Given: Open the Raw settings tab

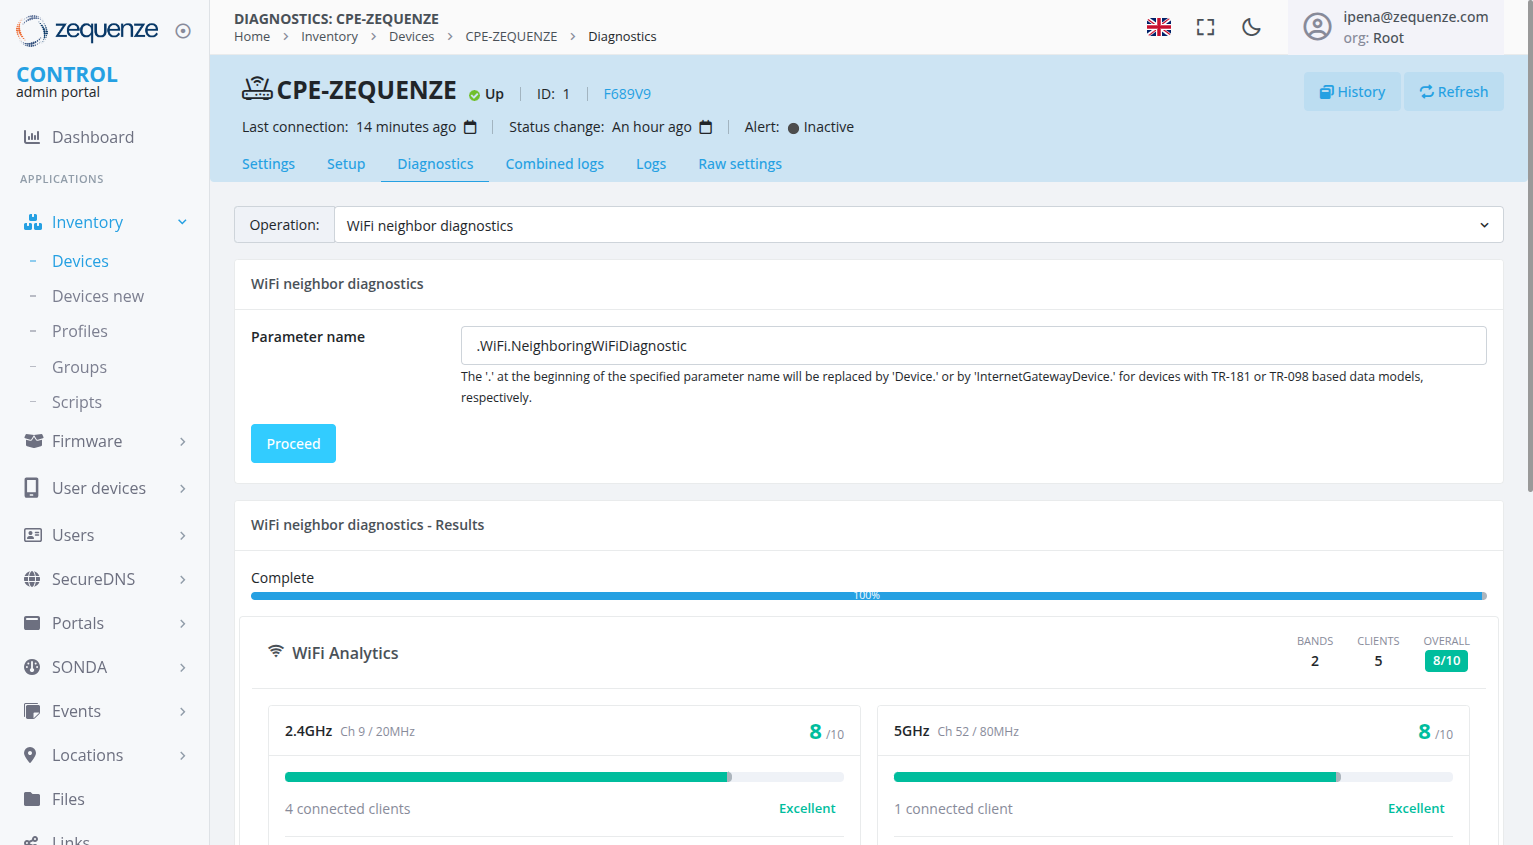Looking at the screenshot, I should click(740, 163).
